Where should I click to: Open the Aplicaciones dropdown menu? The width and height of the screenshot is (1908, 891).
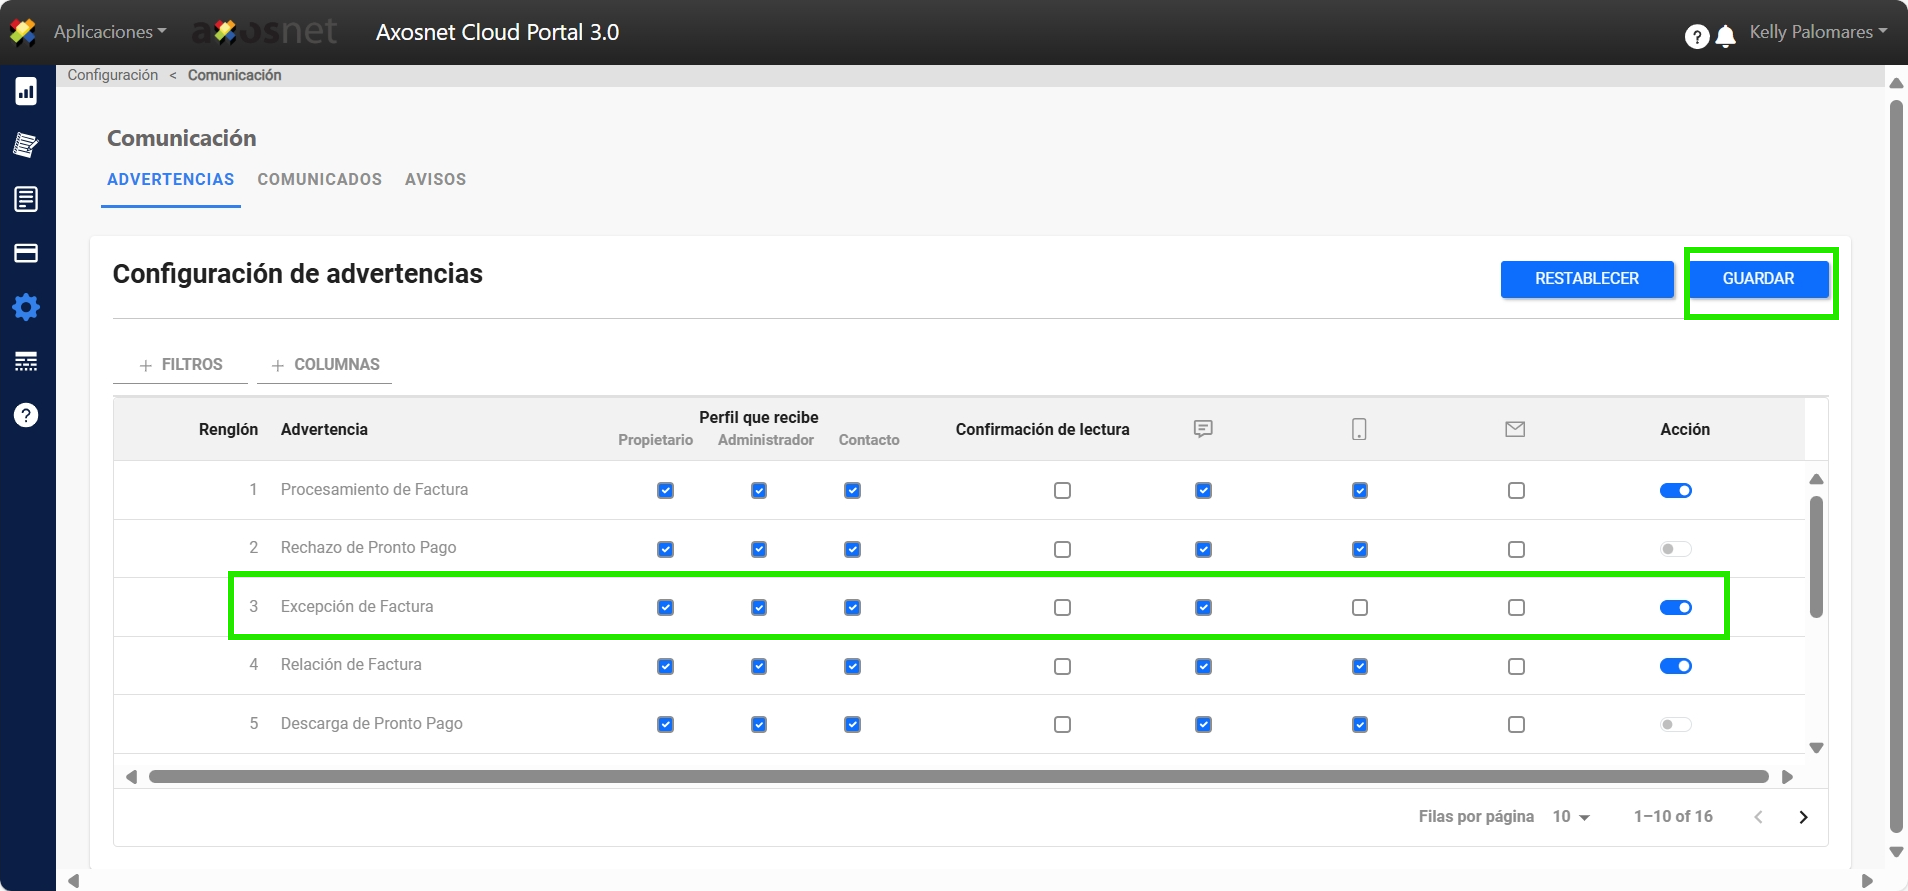109,32
